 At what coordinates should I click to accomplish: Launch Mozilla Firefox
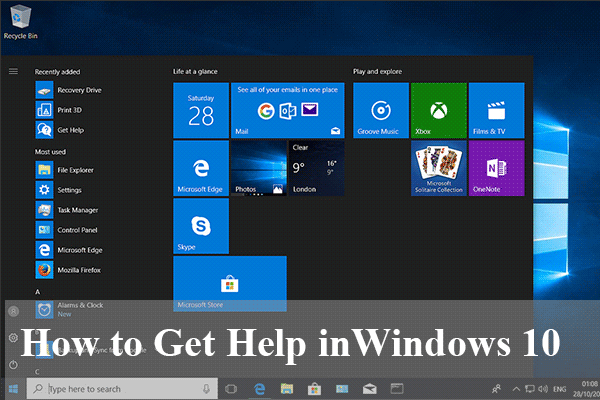pyautogui.click(x=80, y=270)
